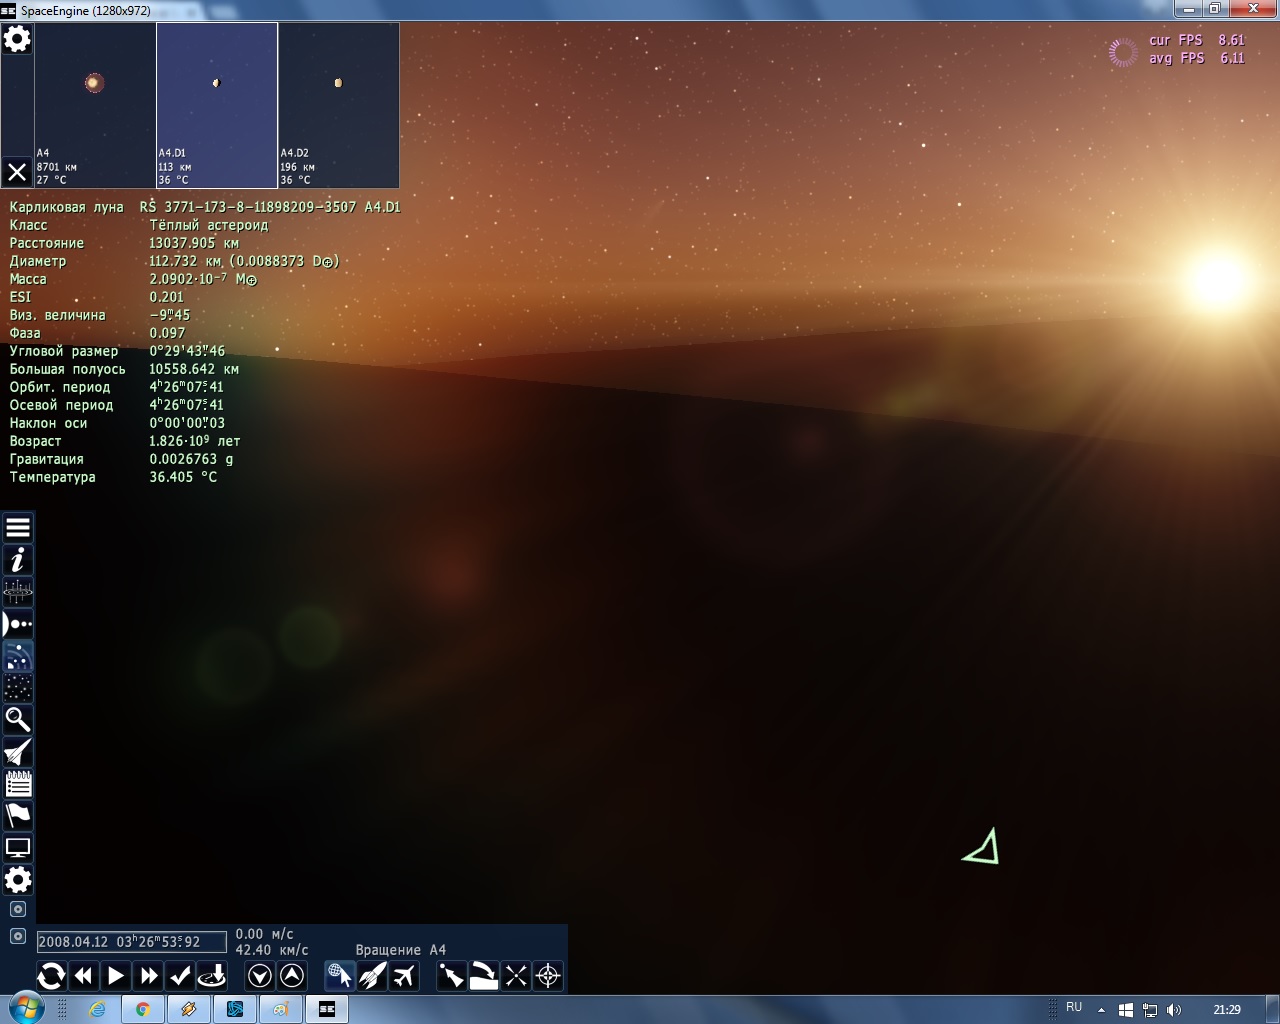Click the taskbar clock 21:29
1280x1024 pixels.
tap(1227, 1010)
